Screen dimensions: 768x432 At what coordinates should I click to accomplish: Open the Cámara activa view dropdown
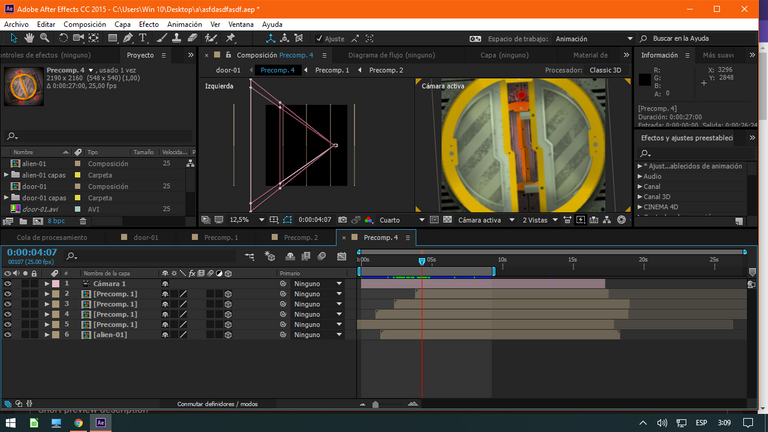click(x=486, y=220)
